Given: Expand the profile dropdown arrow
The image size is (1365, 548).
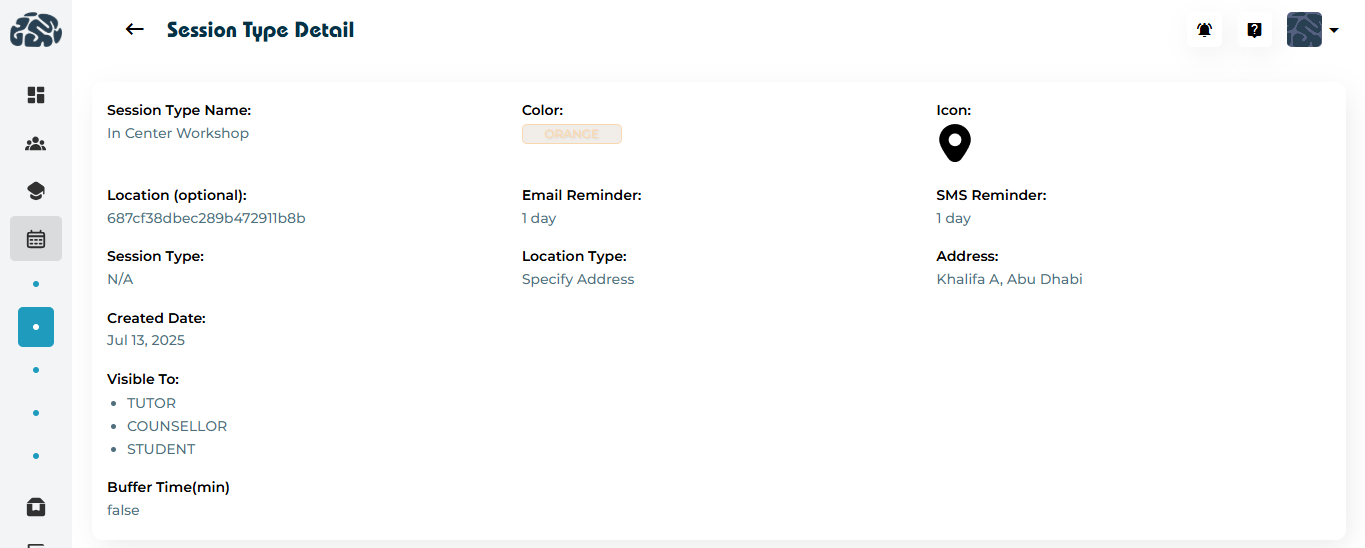Looking at the screenshot, I should (x=1334, y=31).
